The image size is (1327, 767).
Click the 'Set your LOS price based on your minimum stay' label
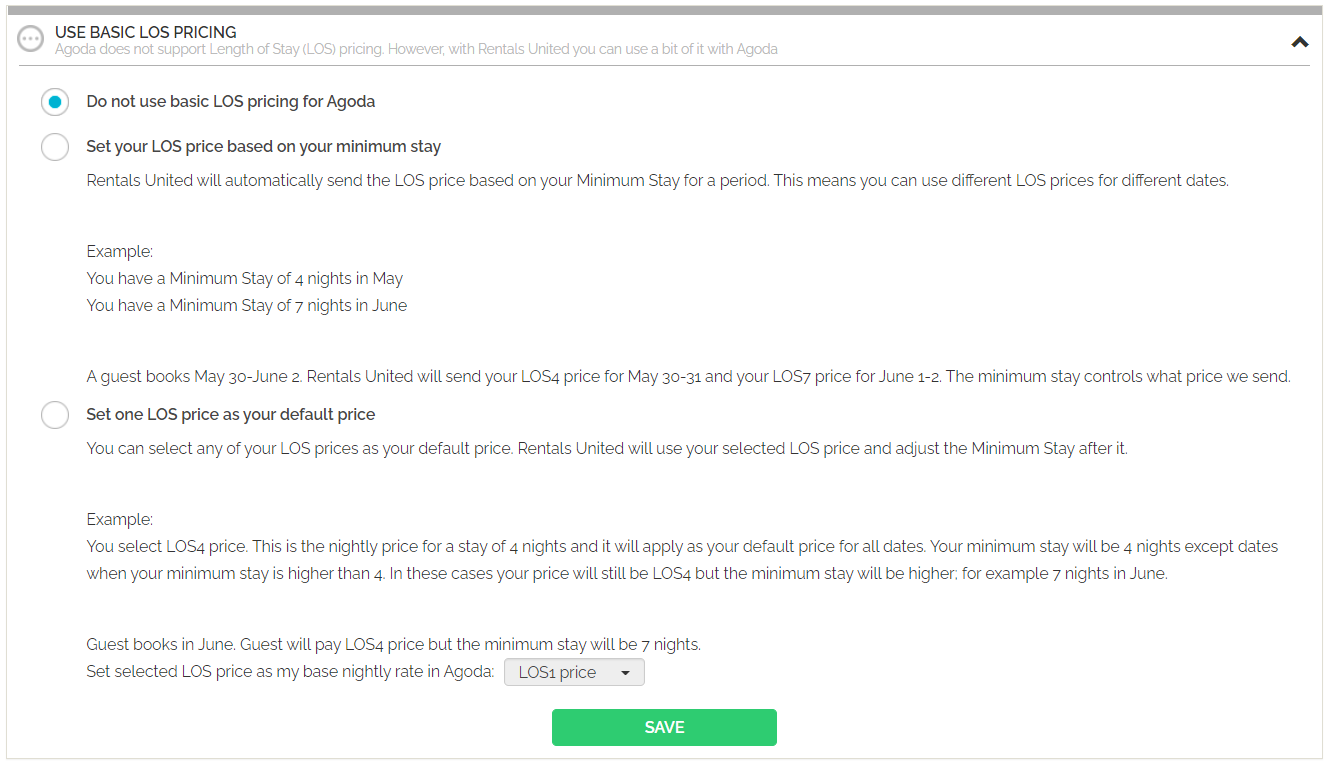[264, 146]
